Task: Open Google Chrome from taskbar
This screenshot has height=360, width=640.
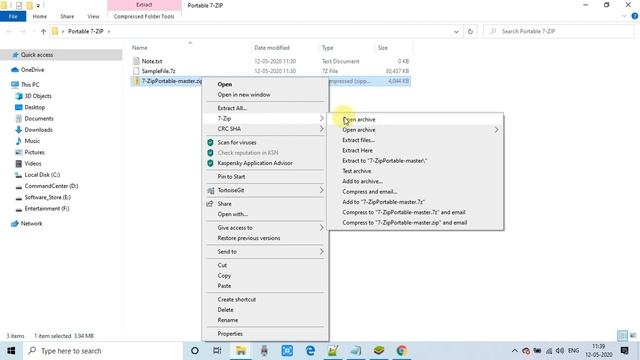Action: pyautogui.click(x=402, y=351)
